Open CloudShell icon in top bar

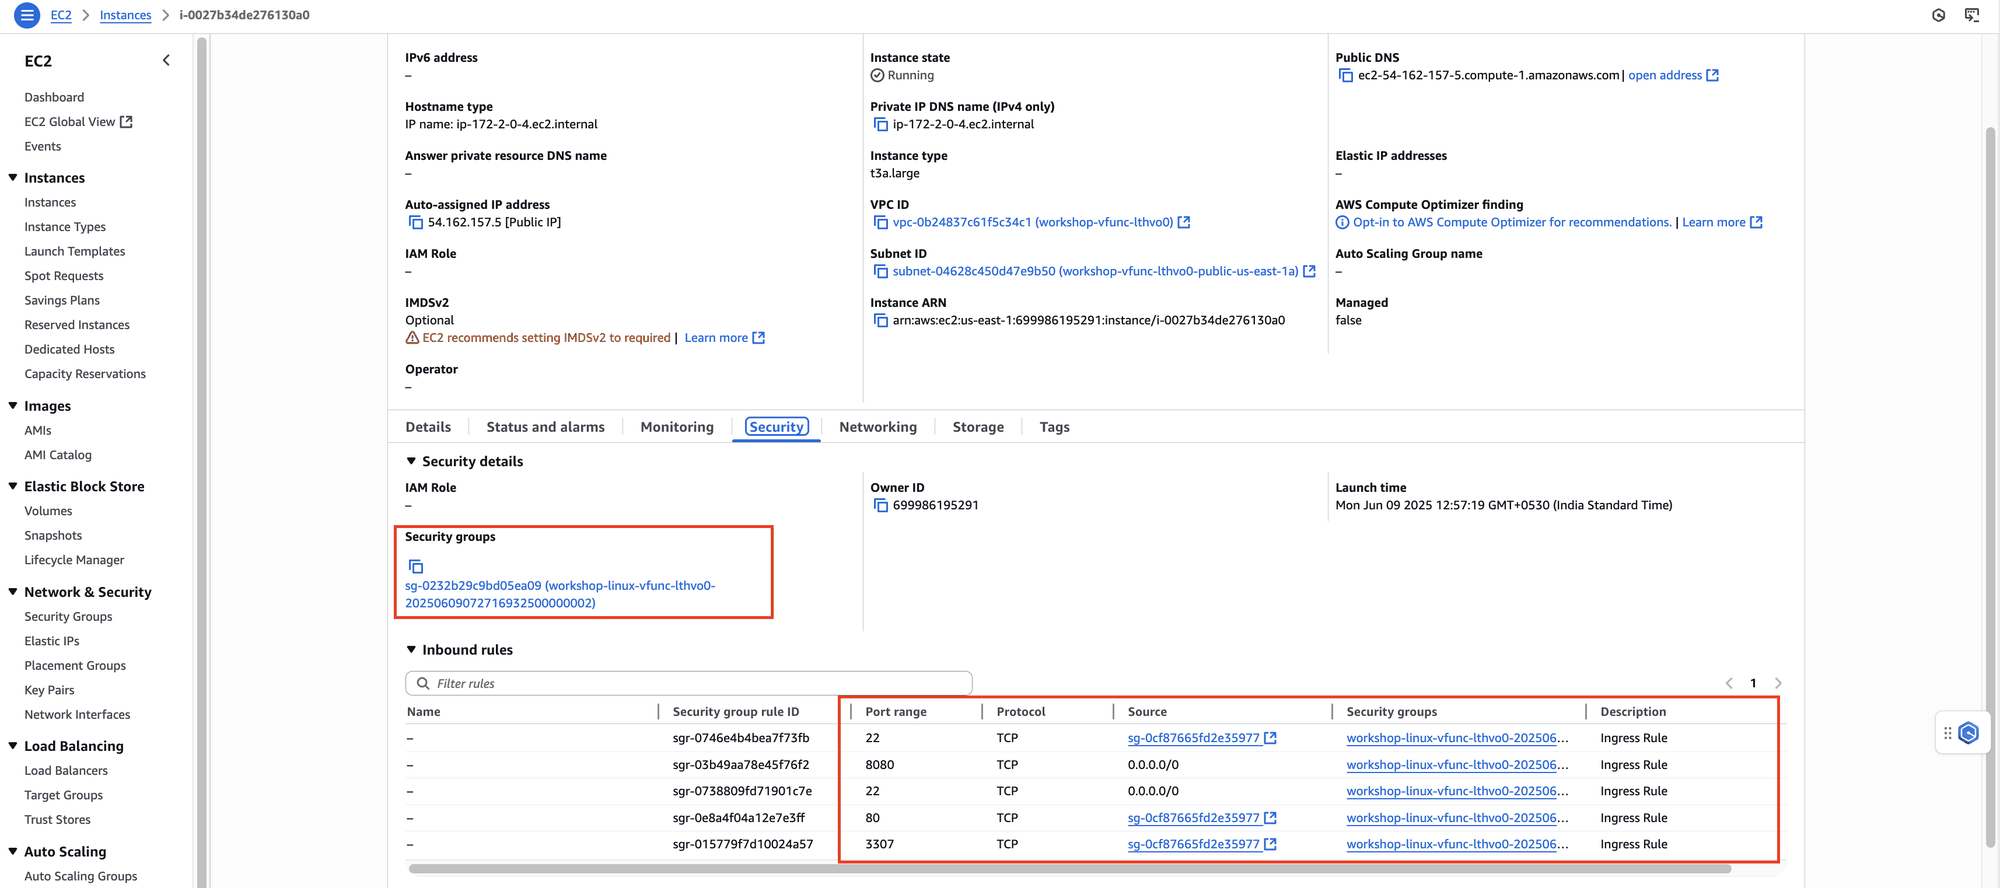click(x=1971, y=15)
